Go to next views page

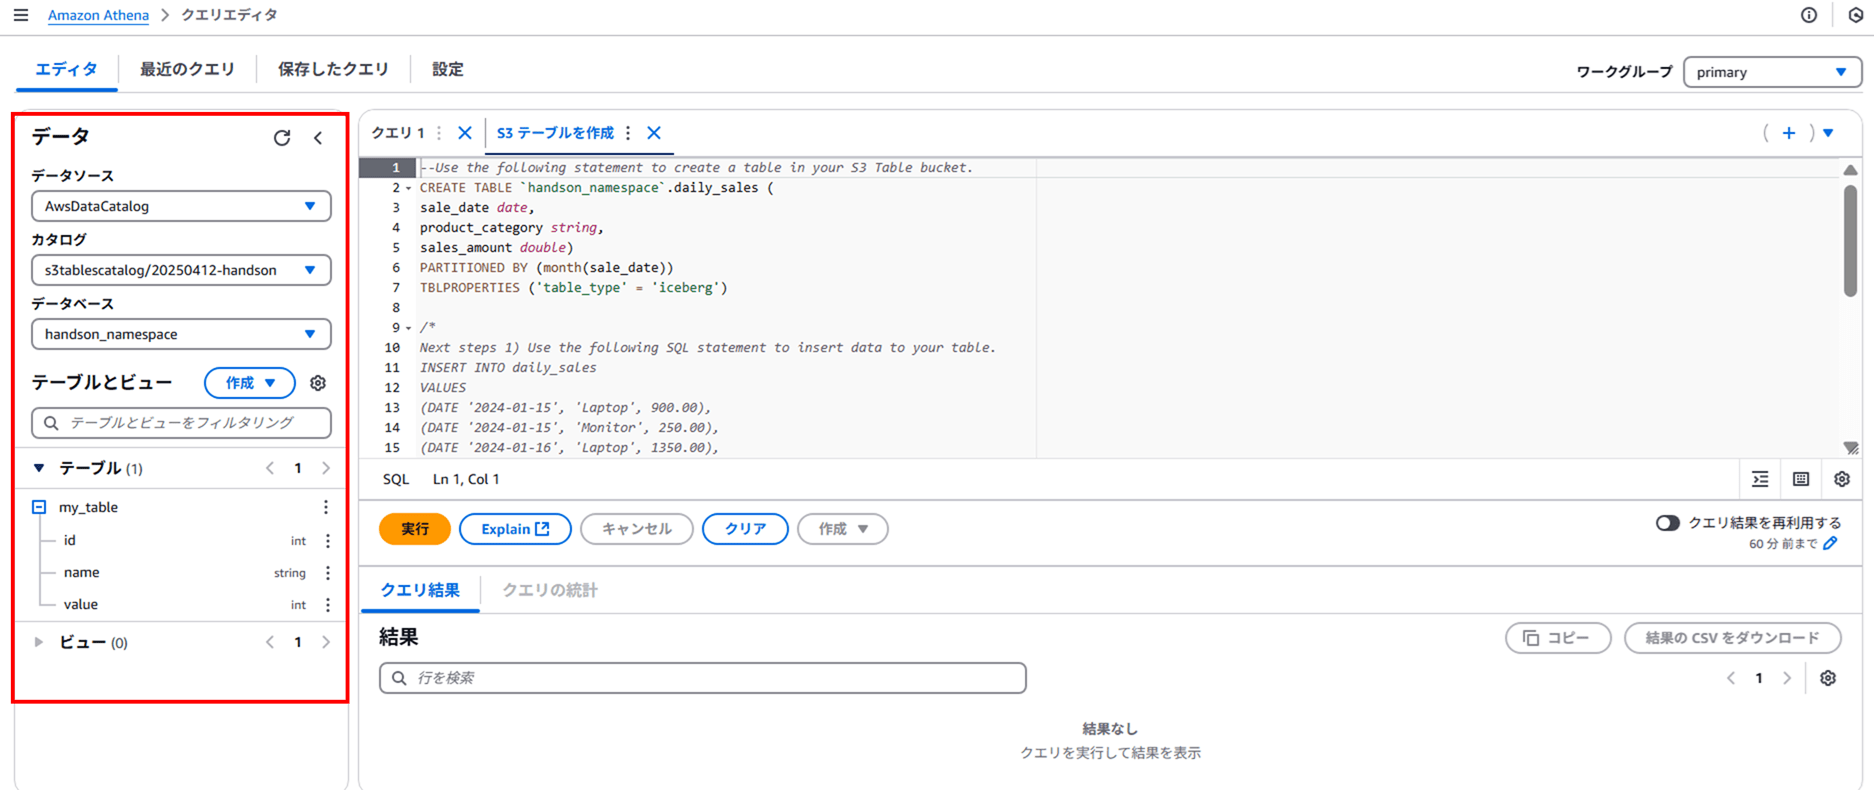coord(326,642)
